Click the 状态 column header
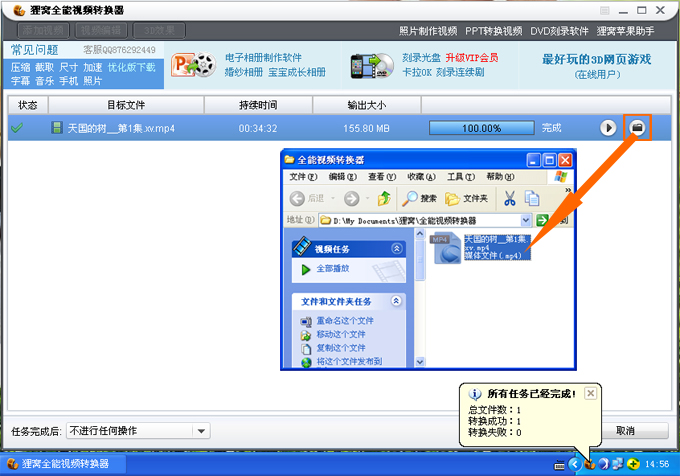 tap(27, 105)
